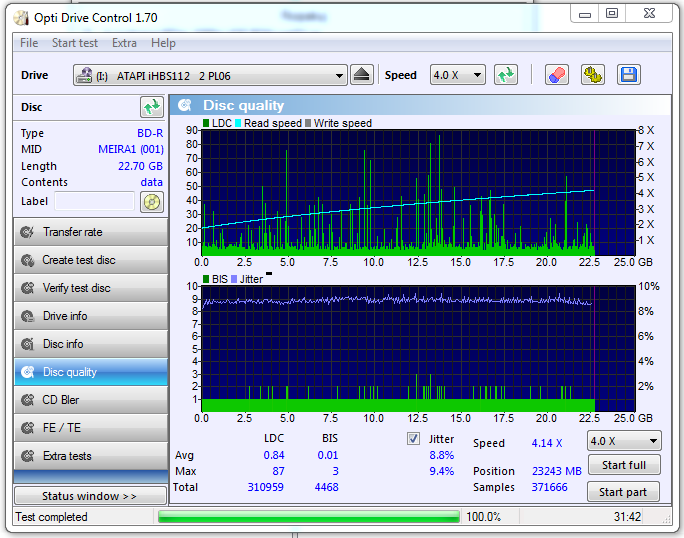The height and width of the screenshot is (538, 684).
Task: Open the toolbar Speed 4.0 X dropdown
Action: pos(458,75)
